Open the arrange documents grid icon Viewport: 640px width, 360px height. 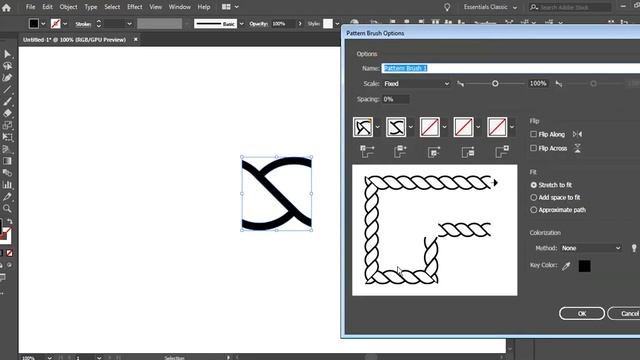226,7
